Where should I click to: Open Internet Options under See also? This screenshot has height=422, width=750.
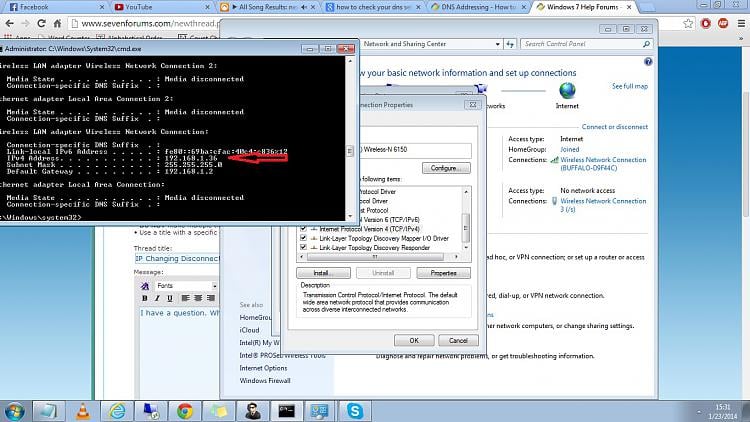coord(264,368)
